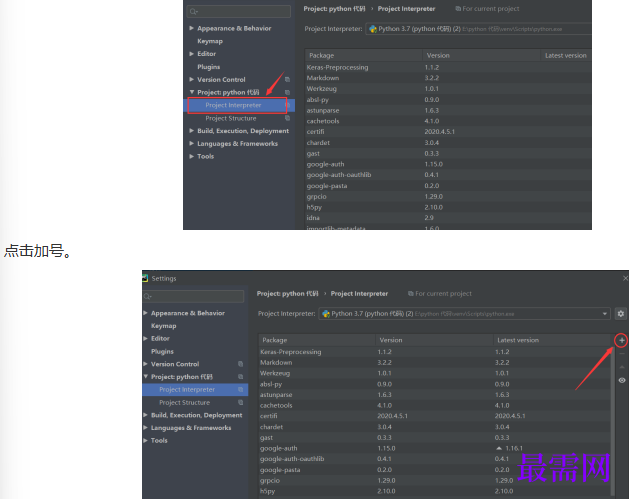Click Python icon in upper screenshot interpreter field

pos(373,29)
